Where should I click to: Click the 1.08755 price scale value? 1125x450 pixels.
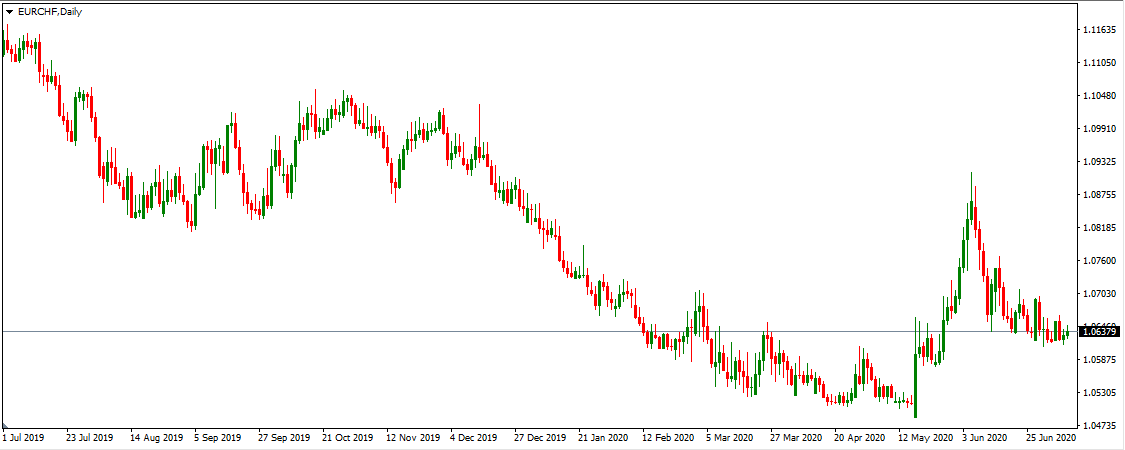[x=1100, y=194]
